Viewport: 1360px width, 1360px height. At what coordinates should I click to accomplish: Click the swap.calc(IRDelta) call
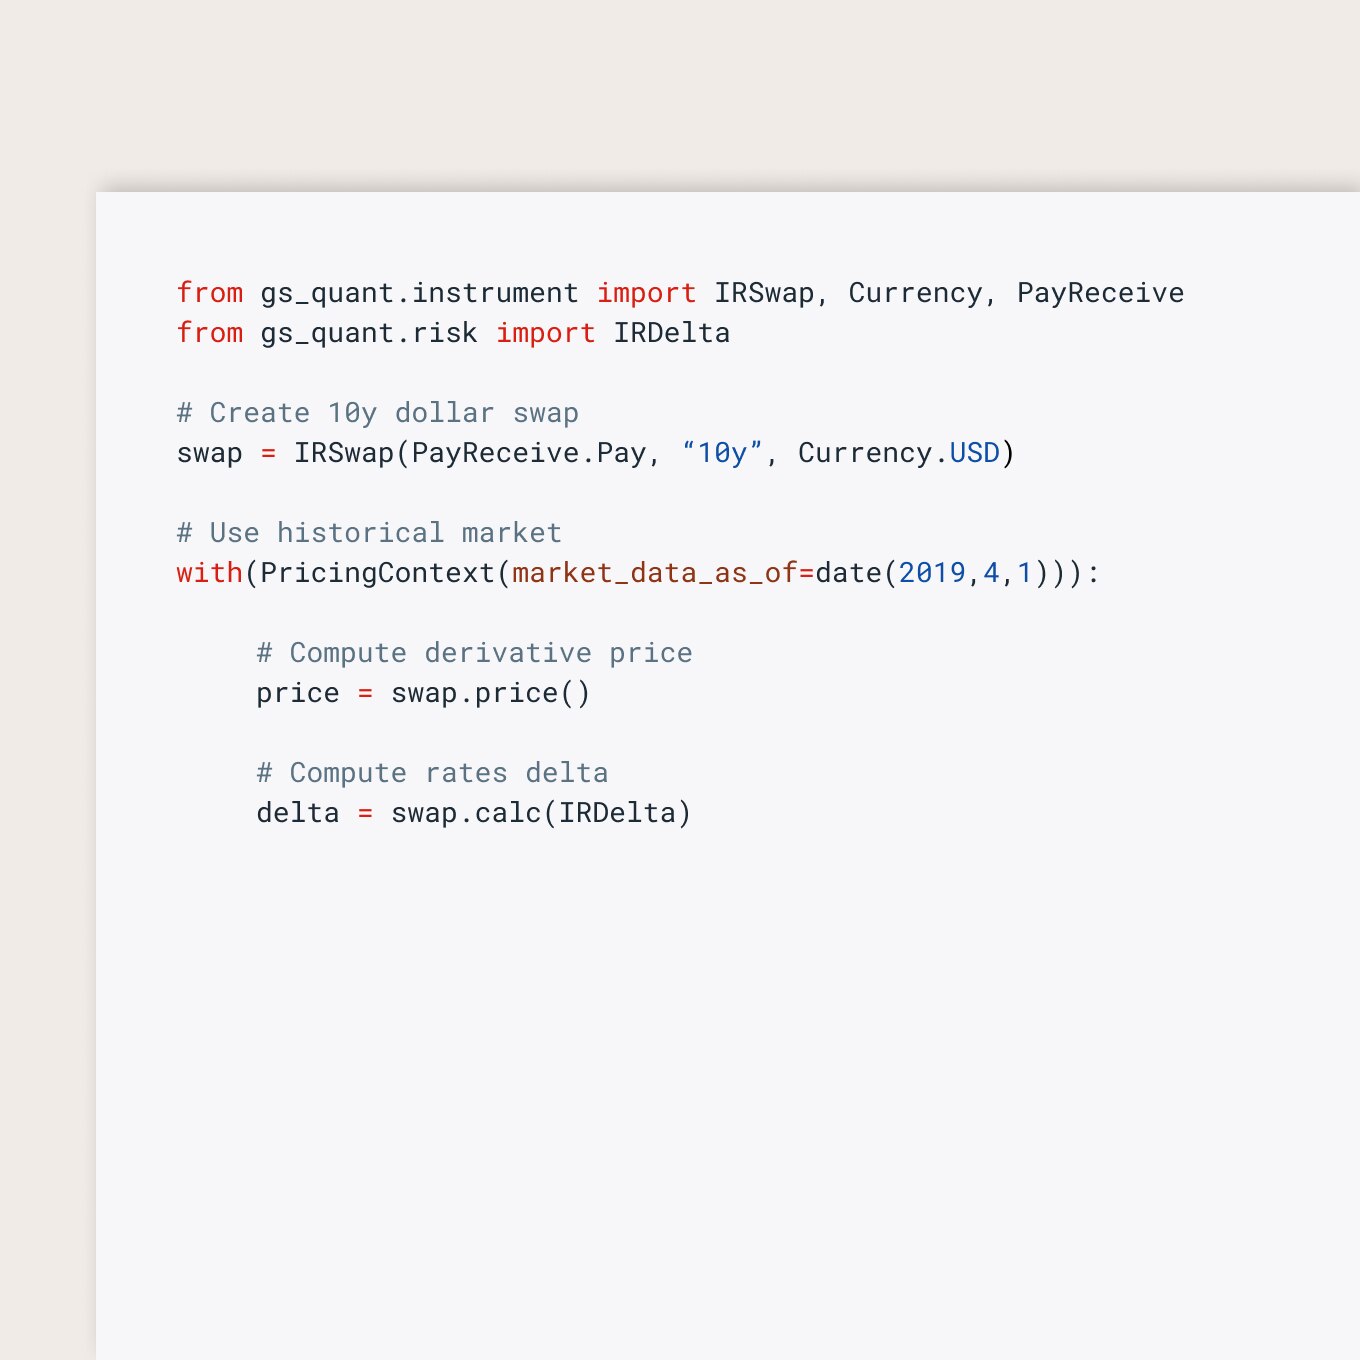[x=540, y=813]
